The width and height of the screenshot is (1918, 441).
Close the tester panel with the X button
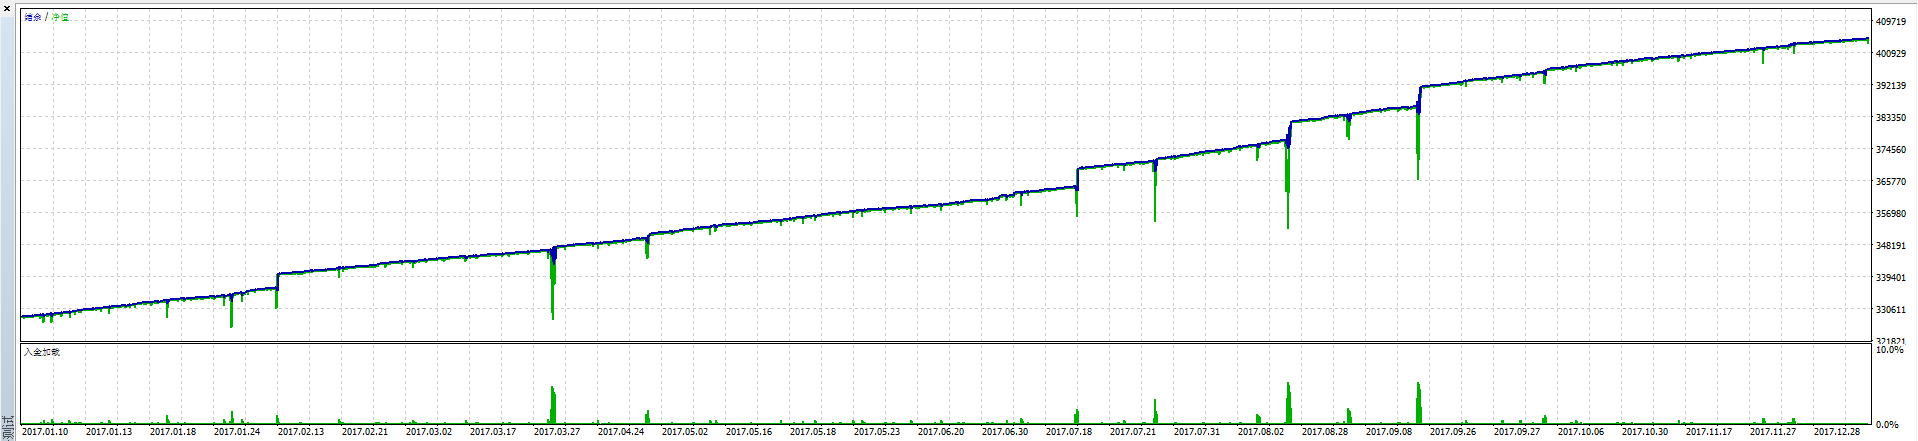pos(7,8)
